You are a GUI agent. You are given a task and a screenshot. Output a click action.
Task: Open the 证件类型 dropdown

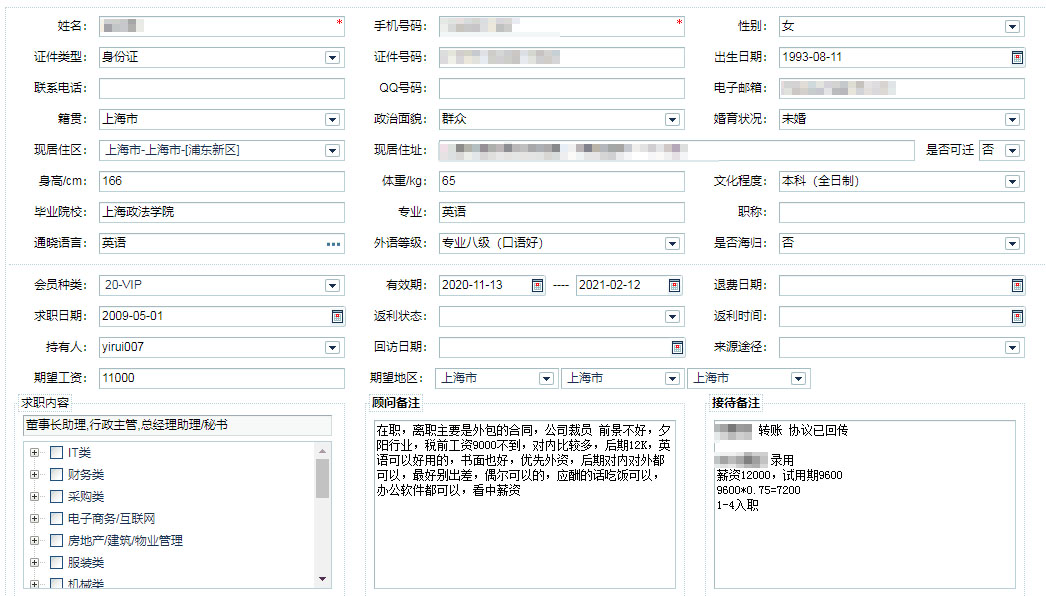point(332,57)
